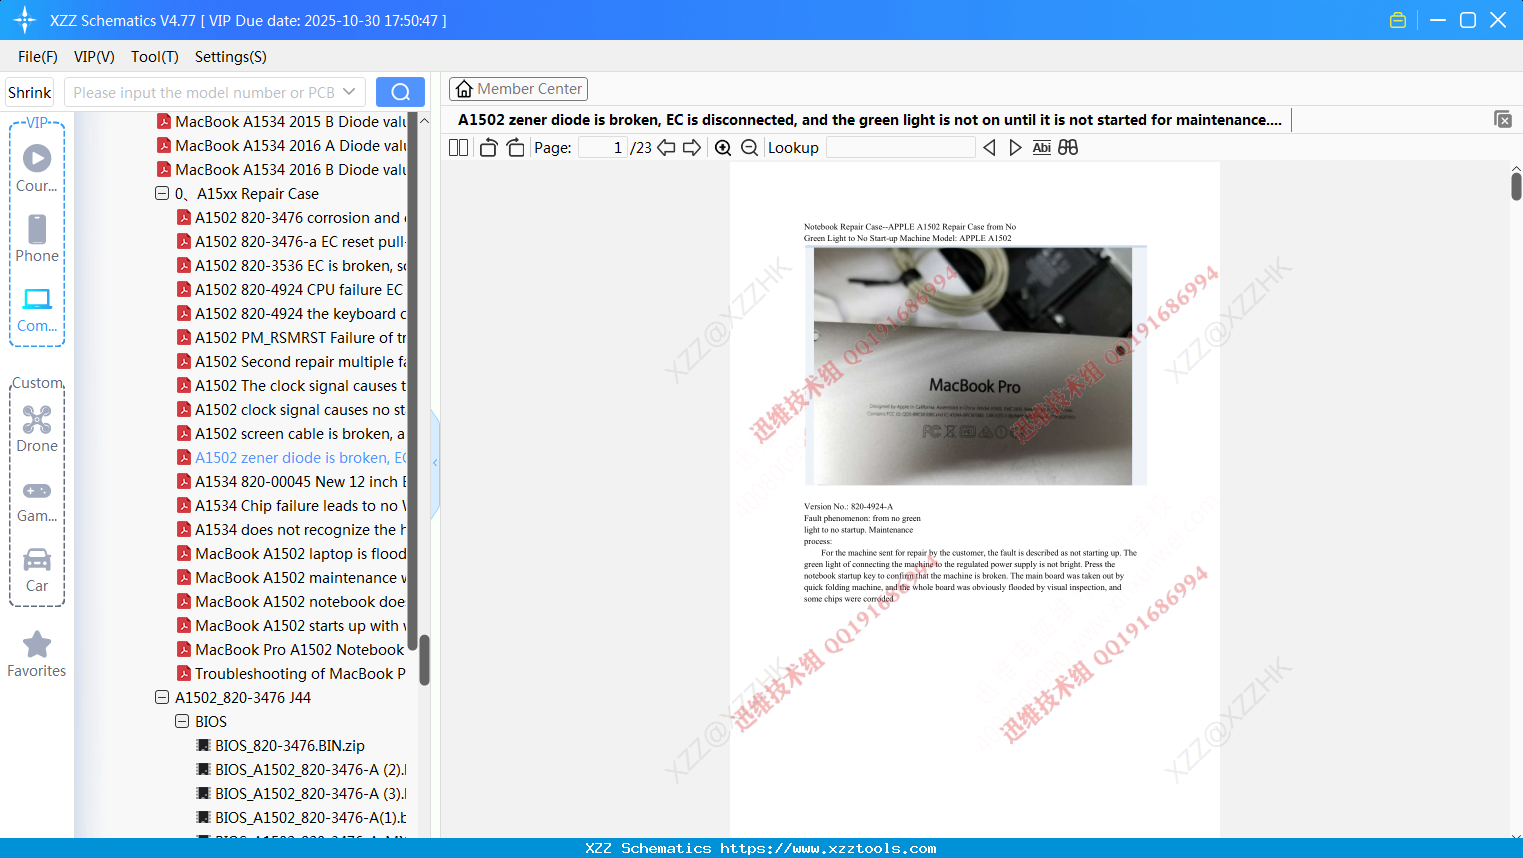Open the Drone category
1523x858 pixels.
pyautogui.click(x=37, y=429)
